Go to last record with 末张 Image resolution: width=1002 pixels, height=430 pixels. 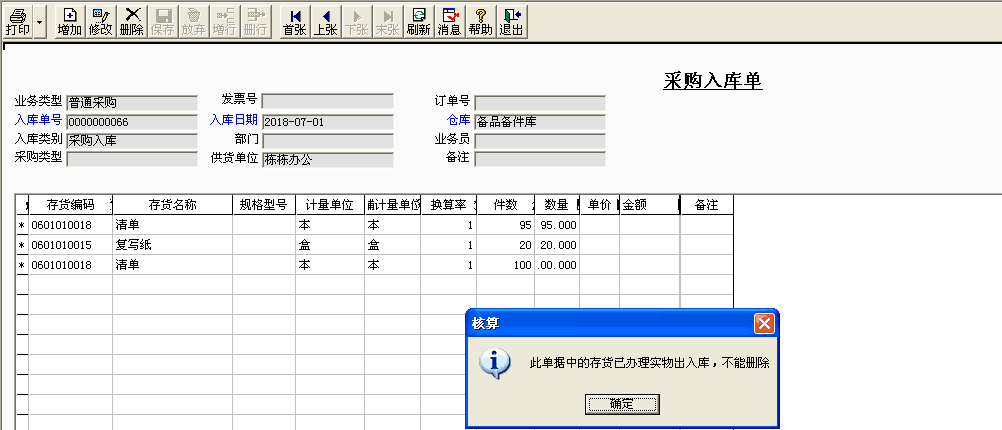pos(387,22)
